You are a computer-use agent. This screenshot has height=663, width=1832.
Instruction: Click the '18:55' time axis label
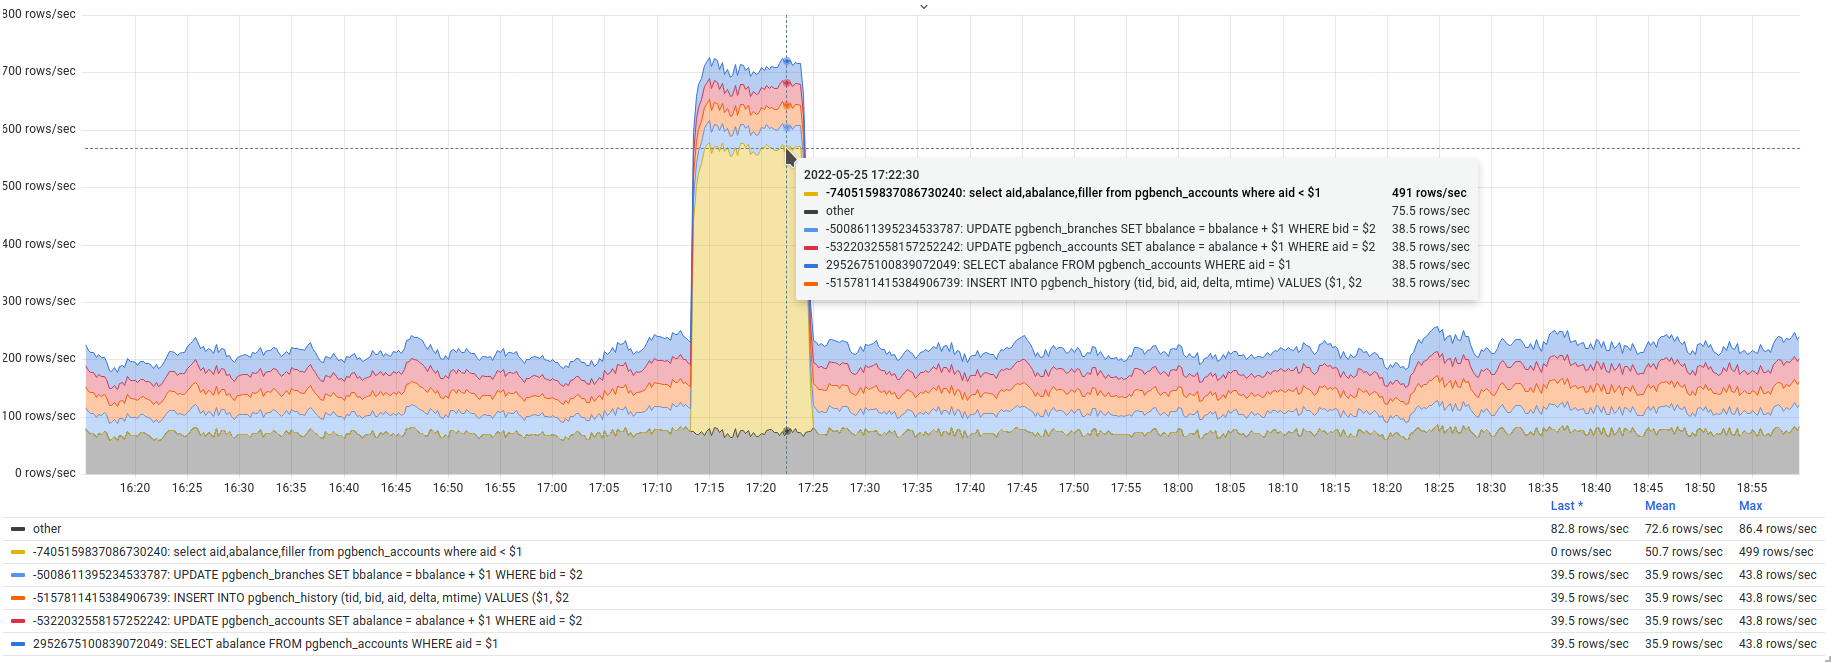(1752, 488)
